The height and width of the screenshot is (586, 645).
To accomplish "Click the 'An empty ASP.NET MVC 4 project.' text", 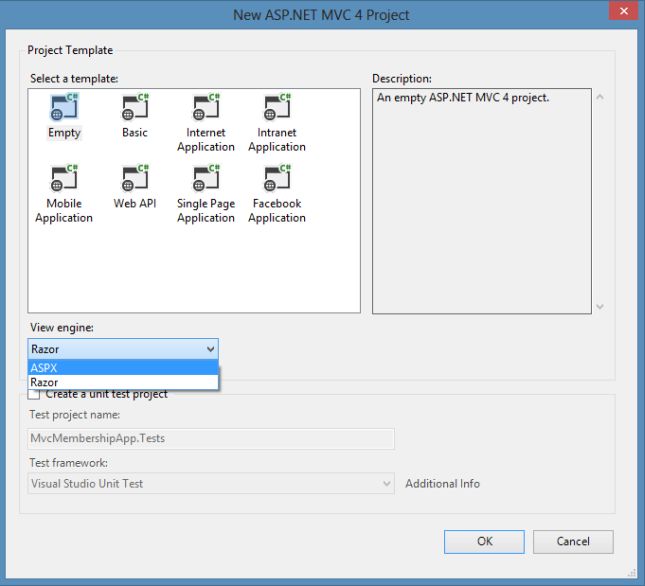I will [x=463, y=98].
